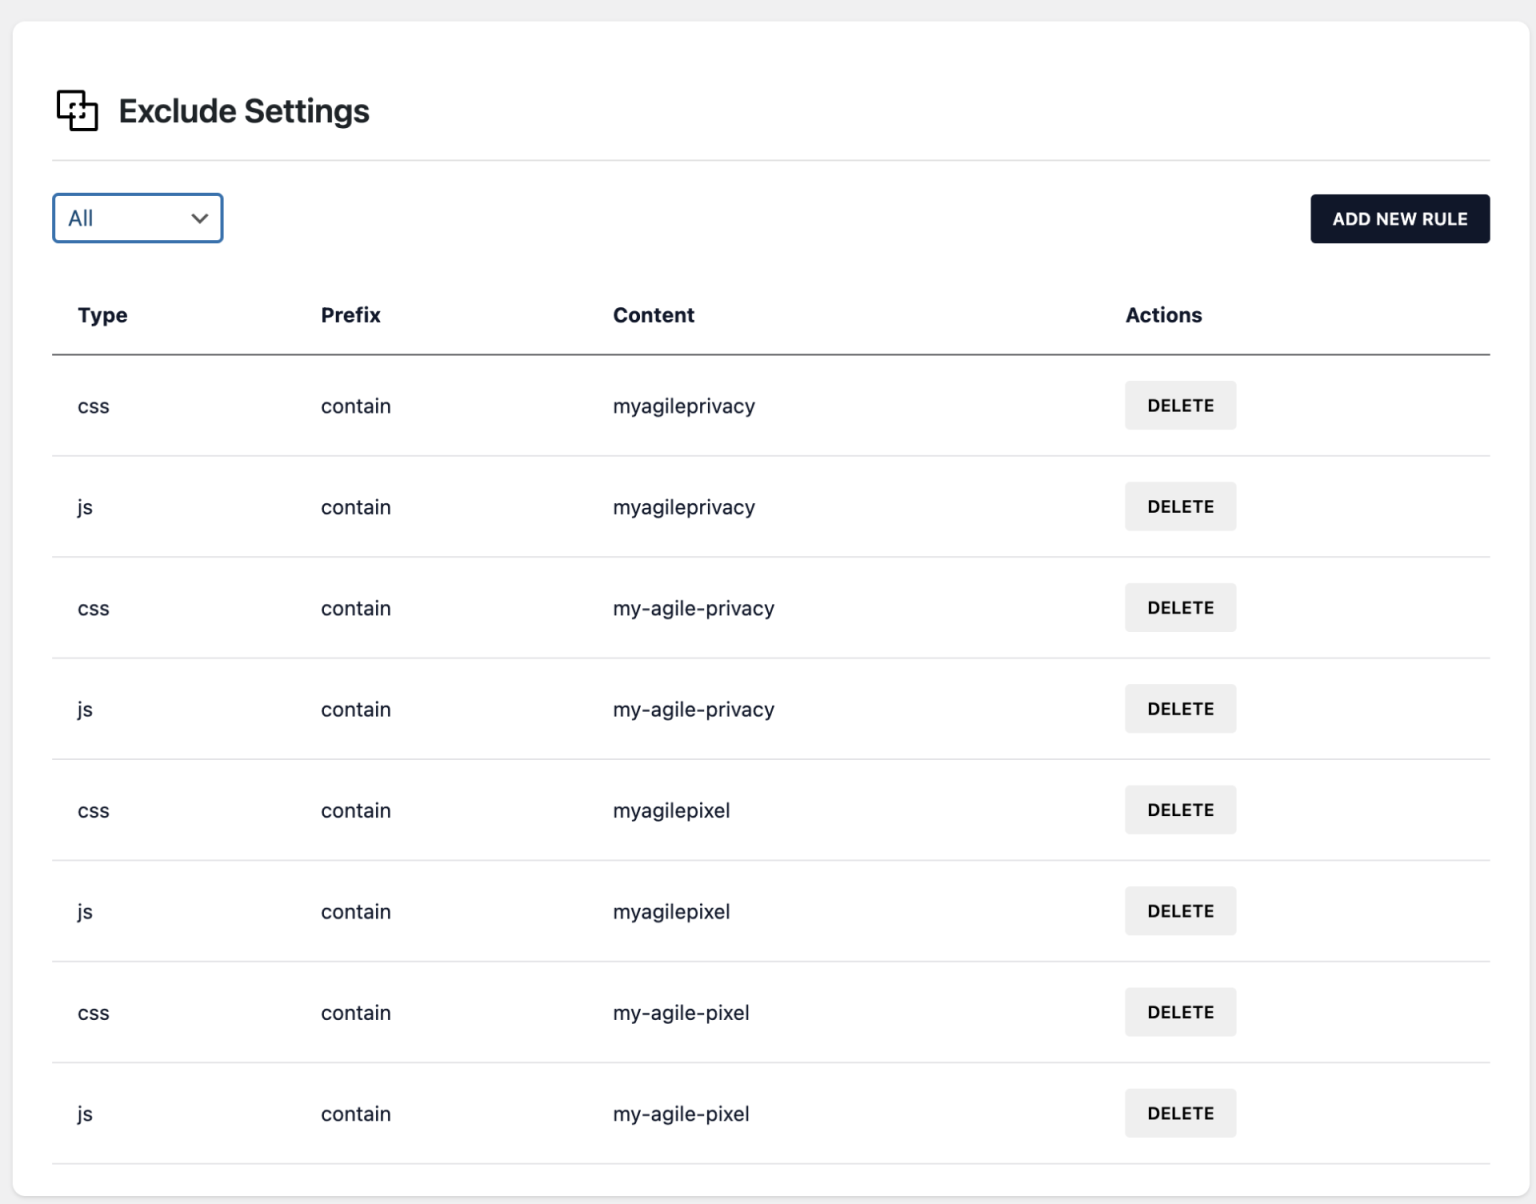
Task: Click the ADD NEW RULE button
Action: (x=1399, y=218)
